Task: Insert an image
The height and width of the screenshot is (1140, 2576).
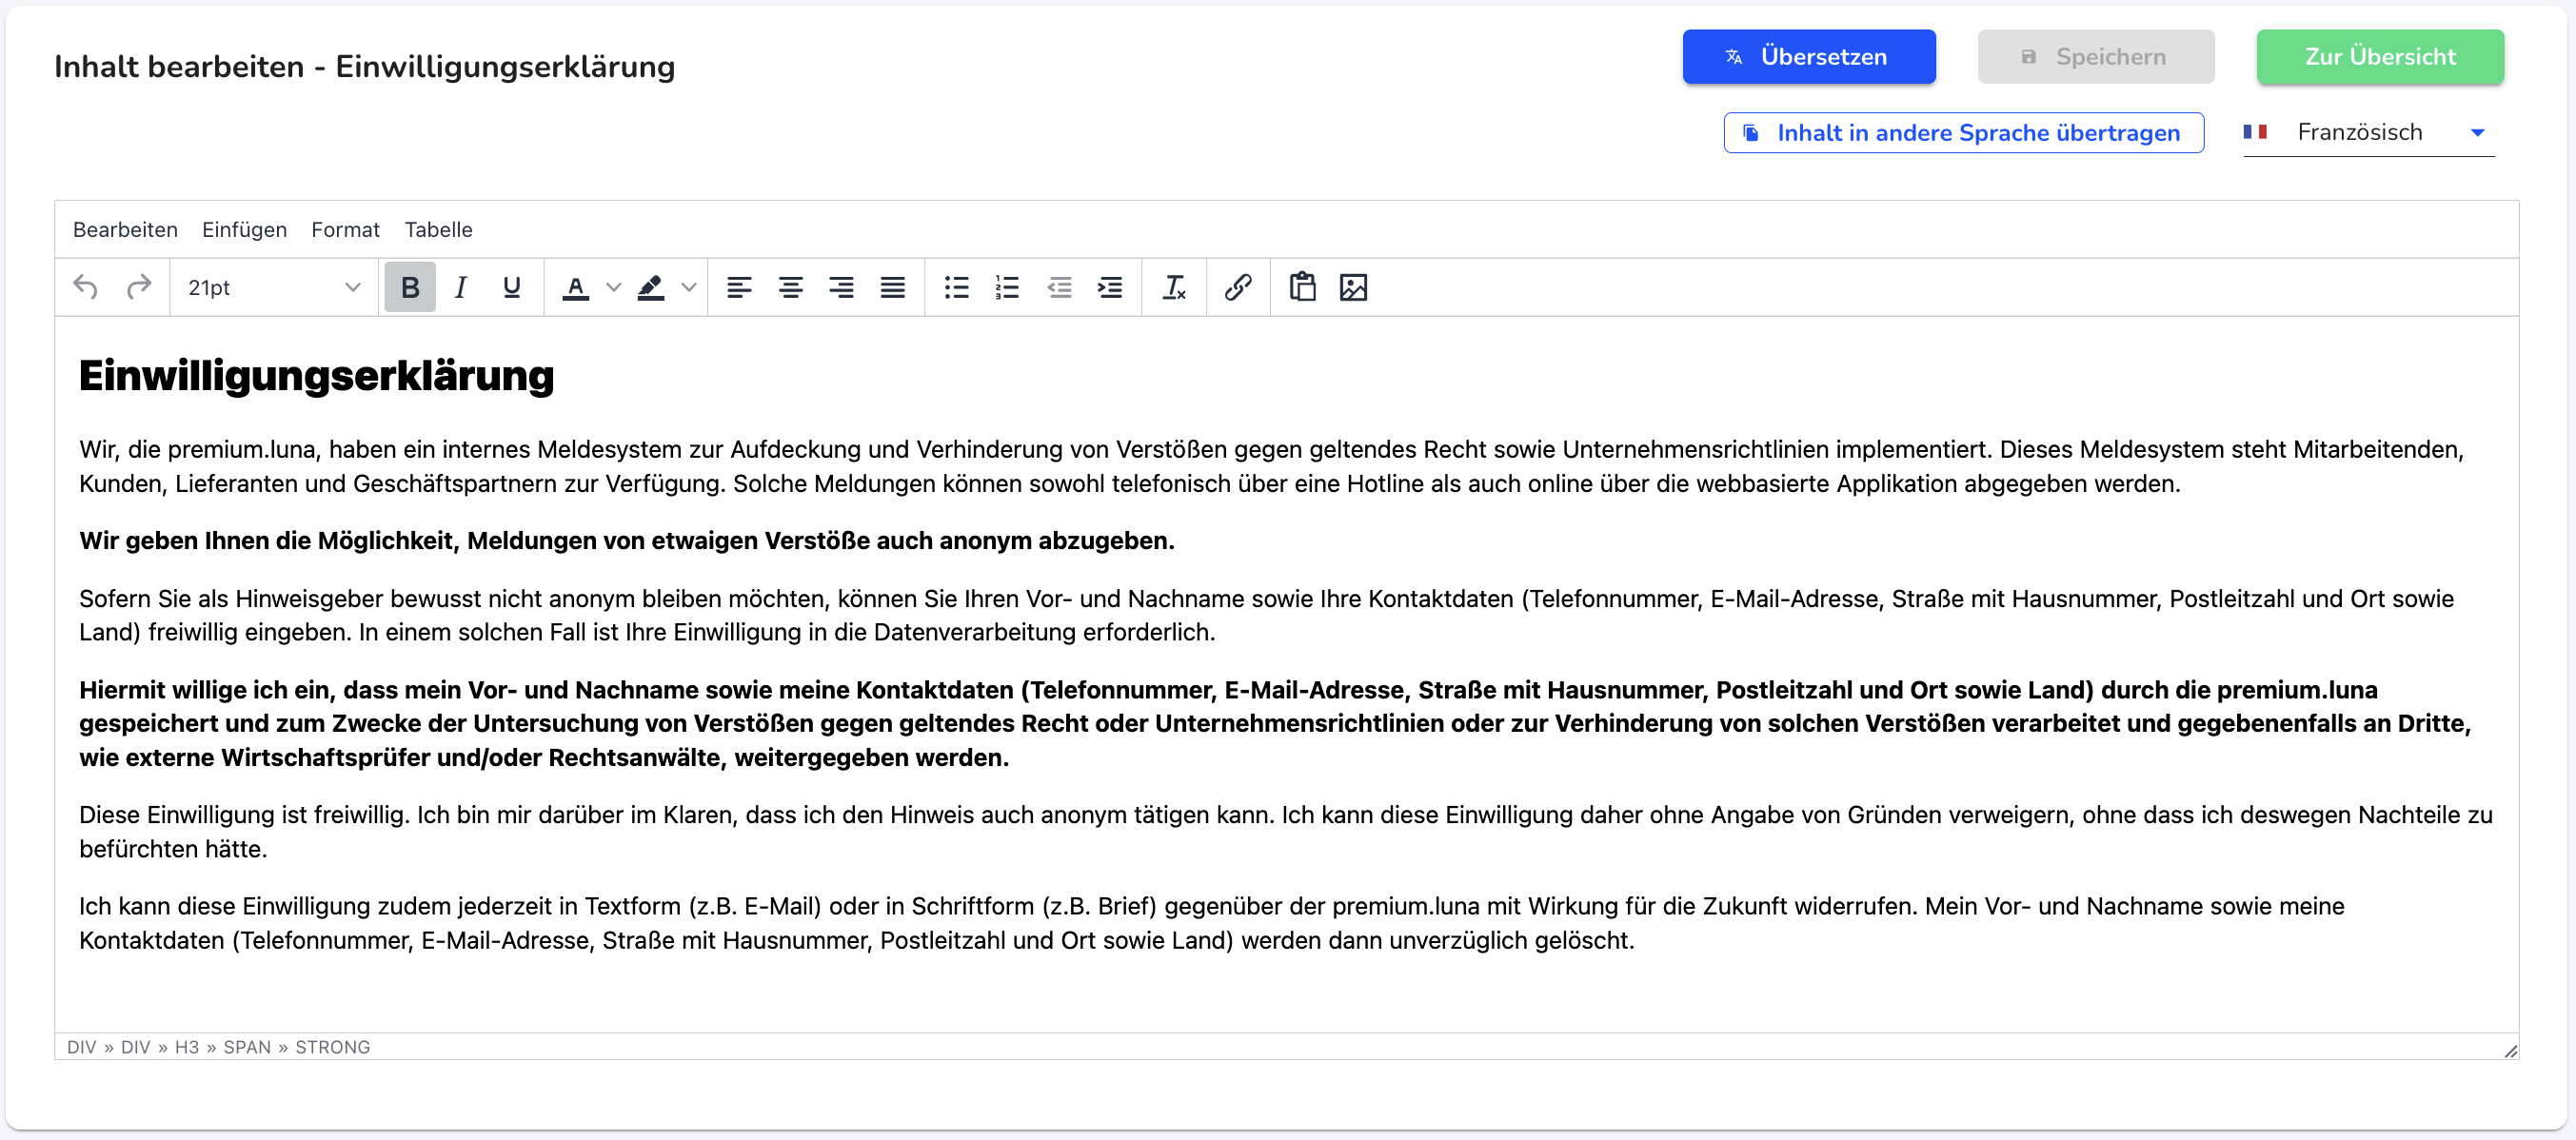Action: (x=1353, y=288)
